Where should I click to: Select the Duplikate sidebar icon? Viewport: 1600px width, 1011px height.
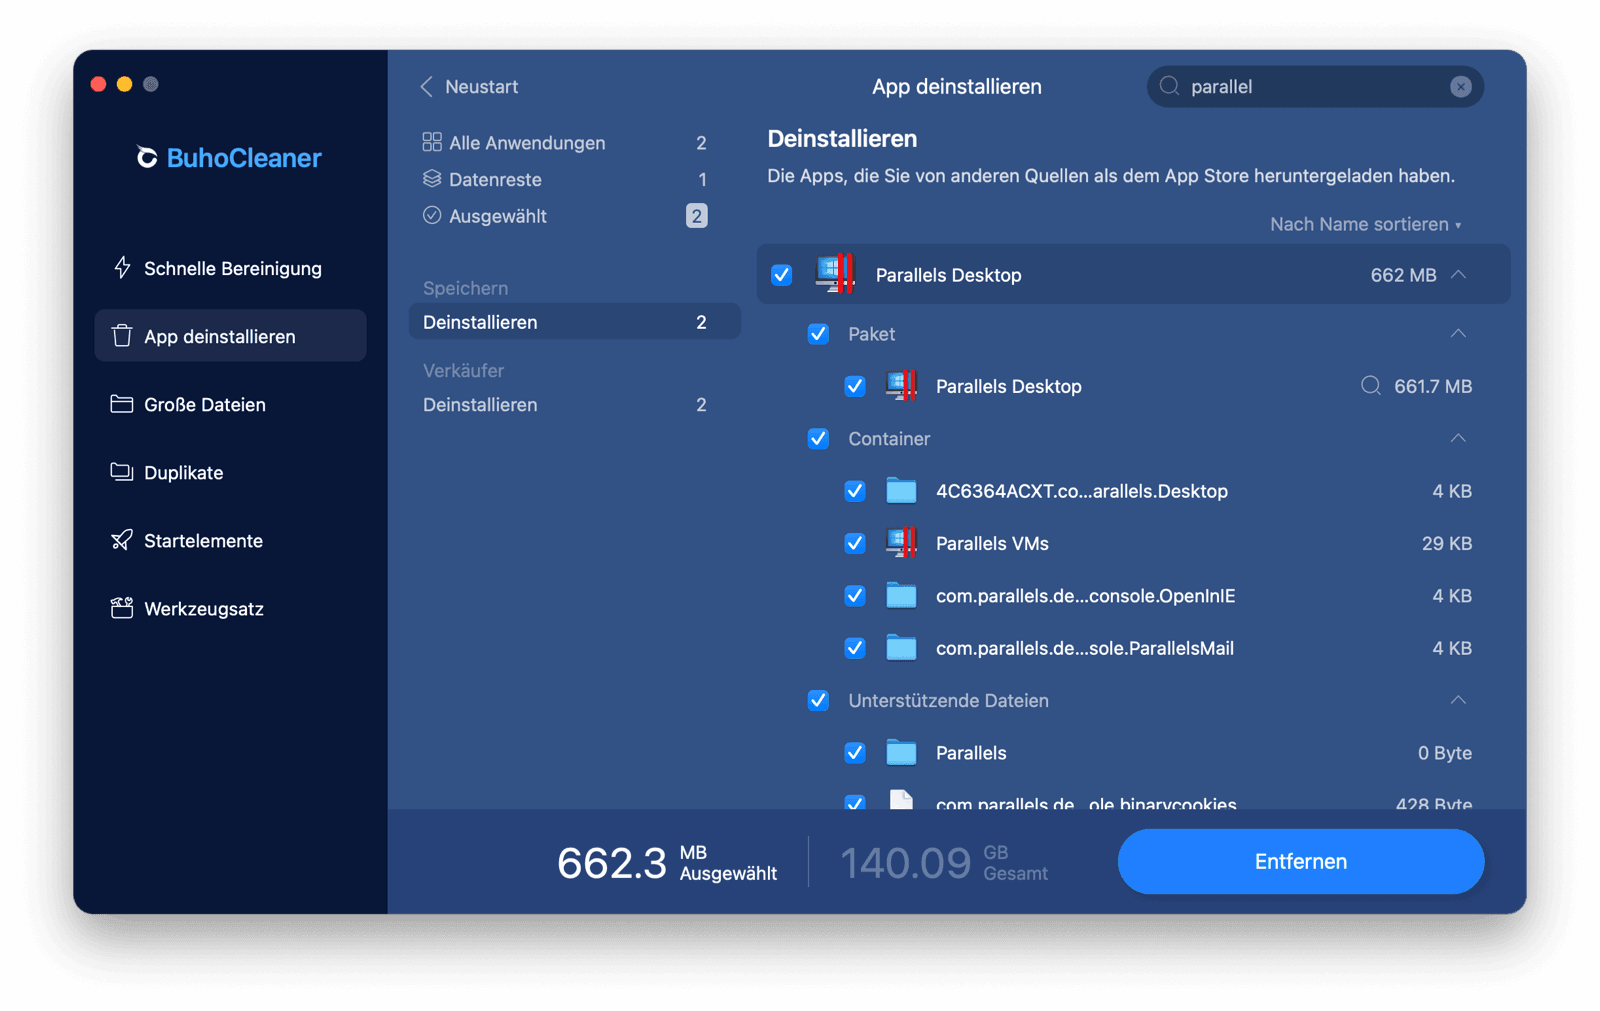[x=120, y=472]
